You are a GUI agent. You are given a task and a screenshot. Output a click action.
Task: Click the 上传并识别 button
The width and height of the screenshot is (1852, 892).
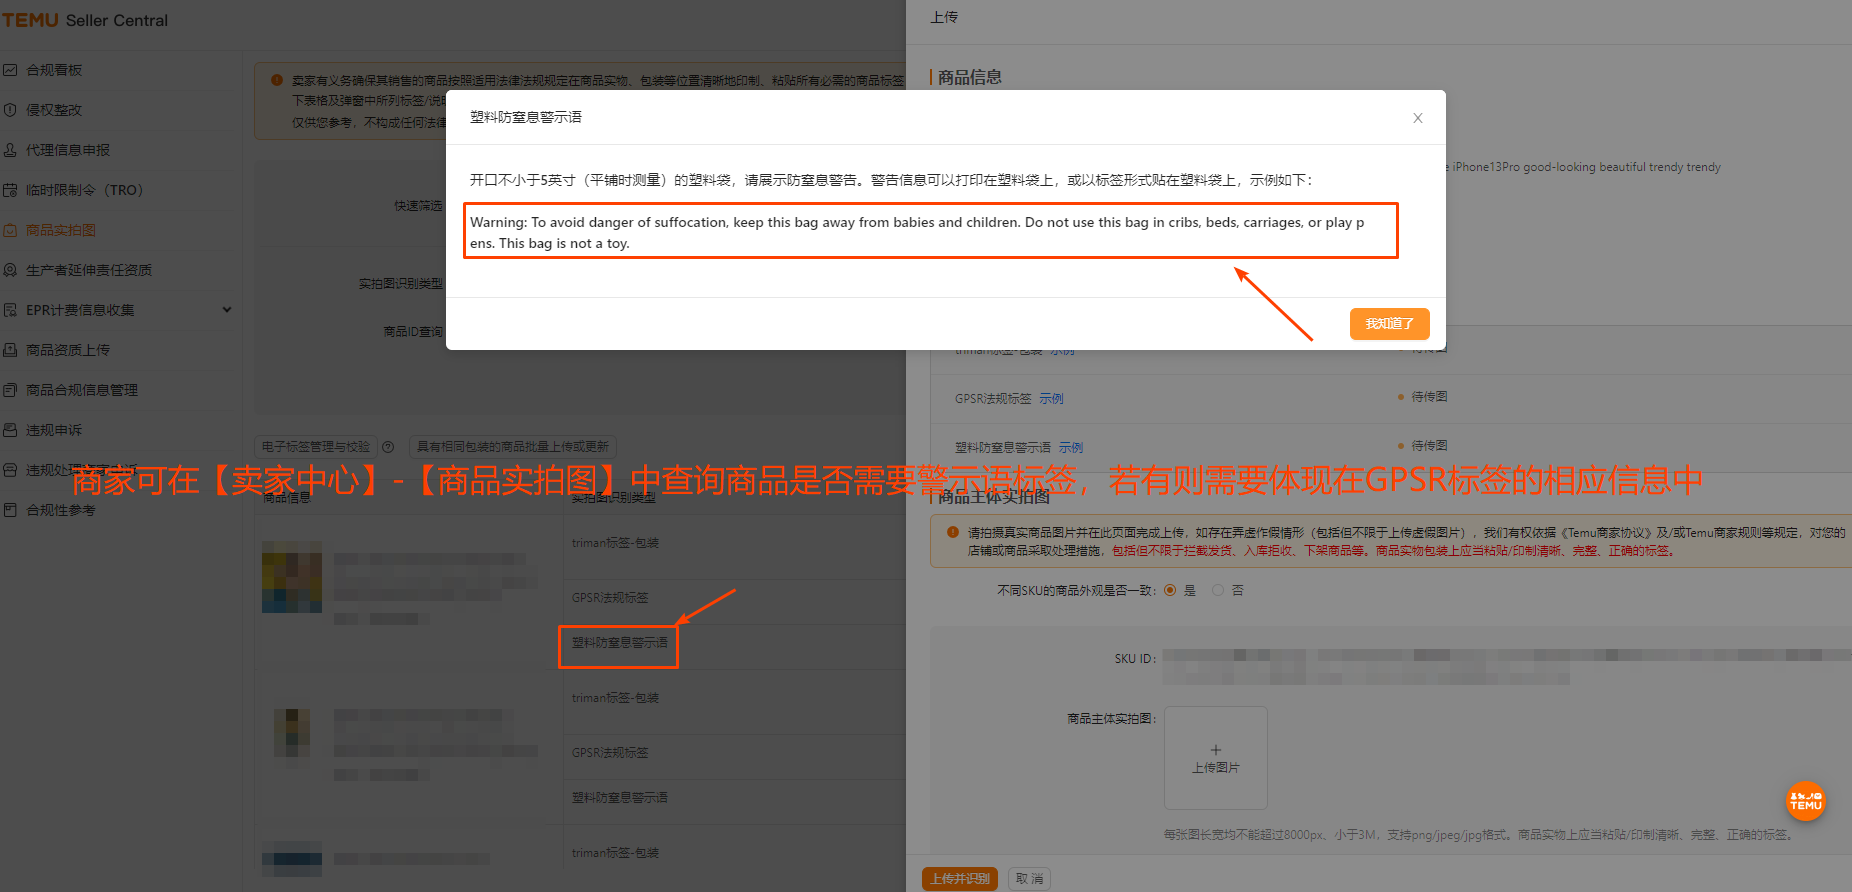960,879
